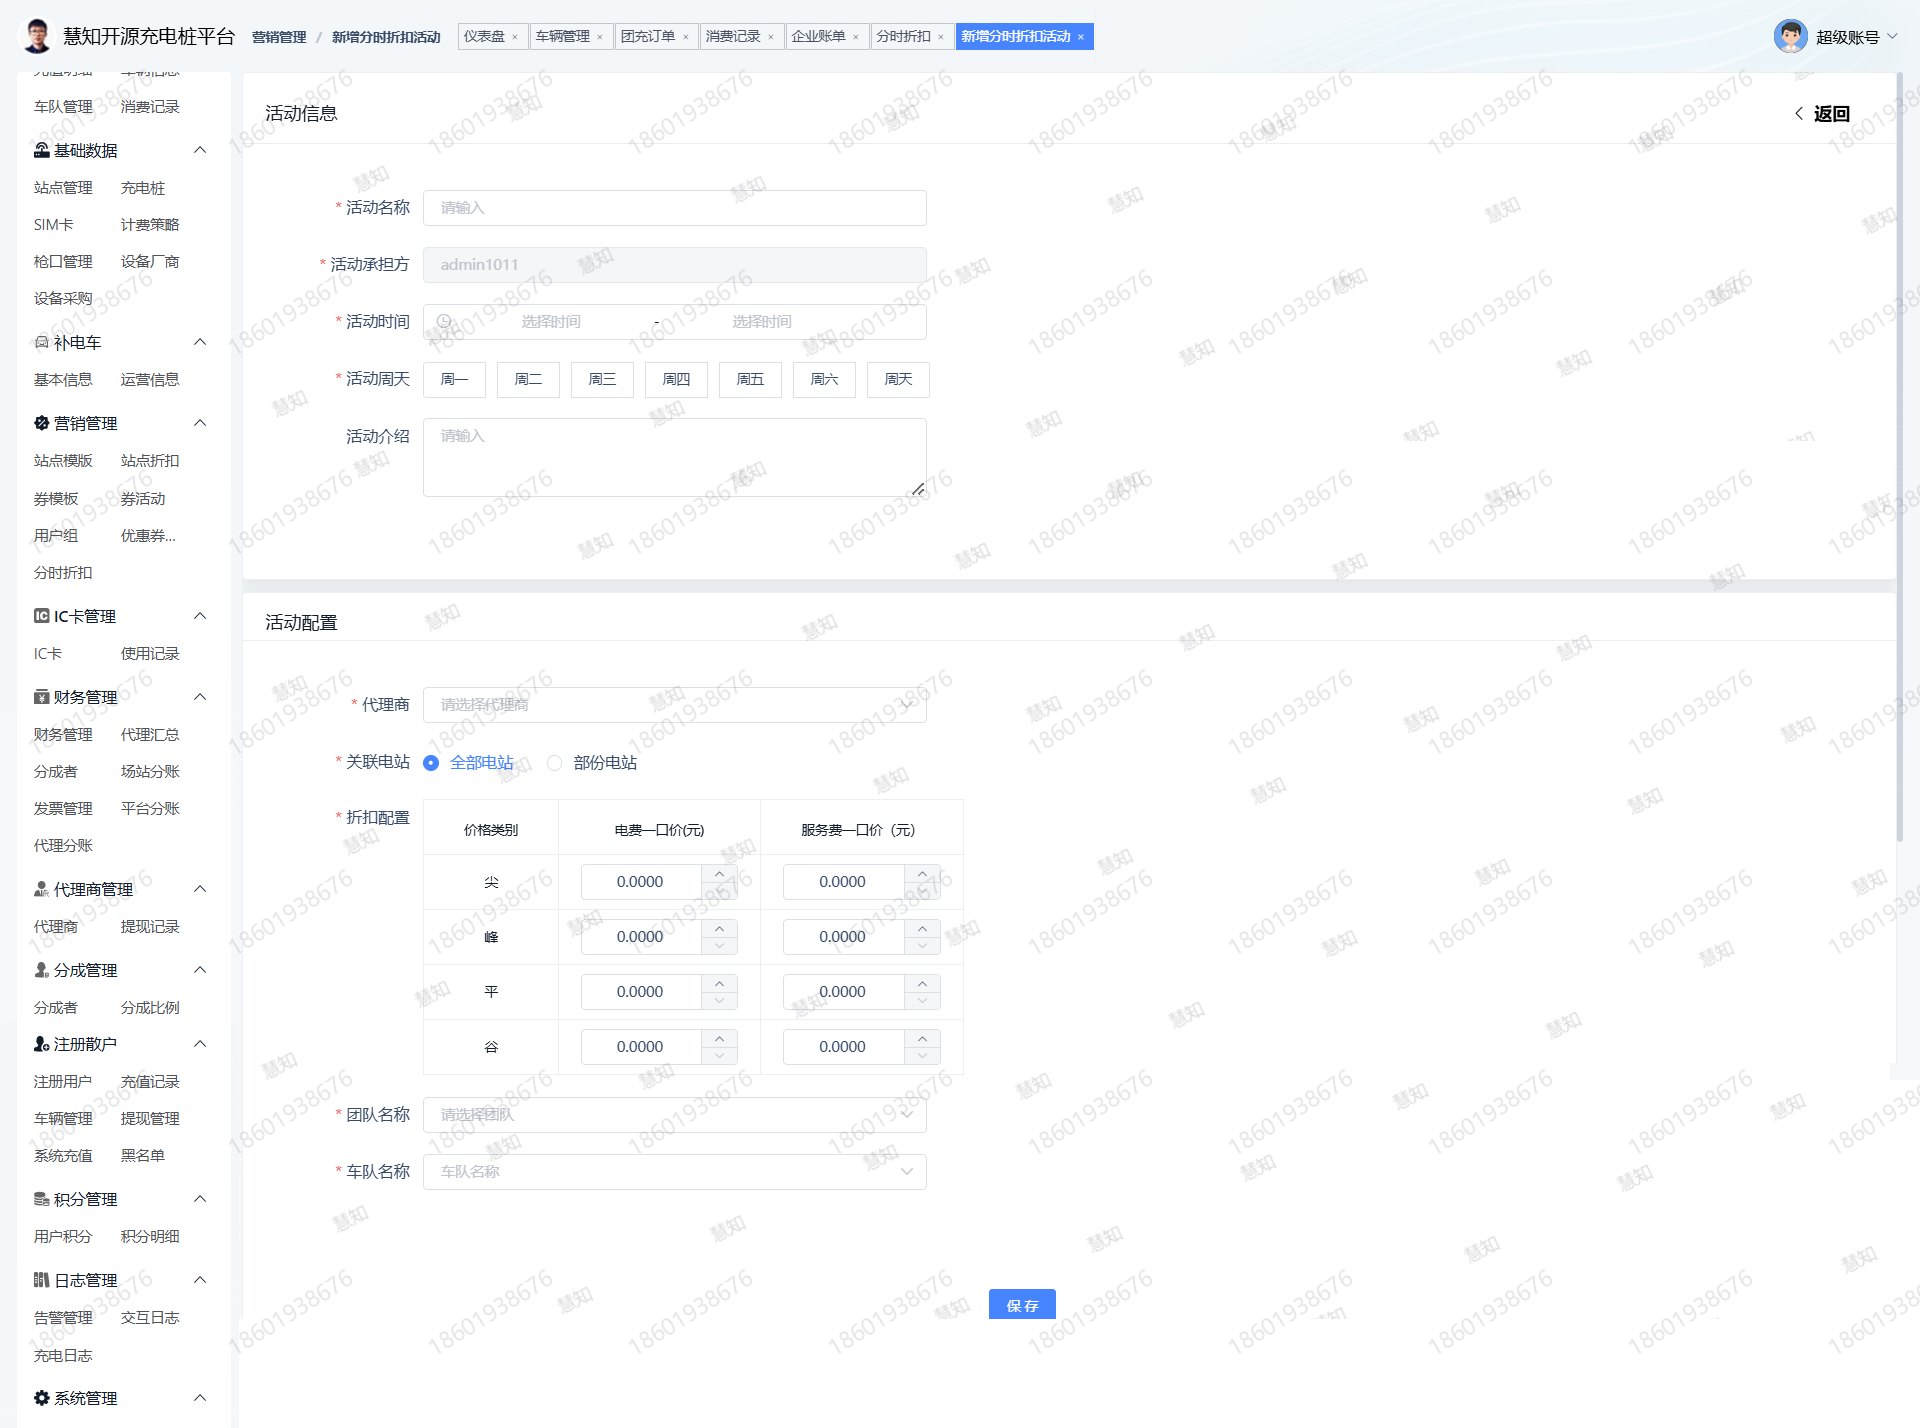Increase the 尖 电费一口价 value stepper
Screen dimensions: 1920x1428
719,874
